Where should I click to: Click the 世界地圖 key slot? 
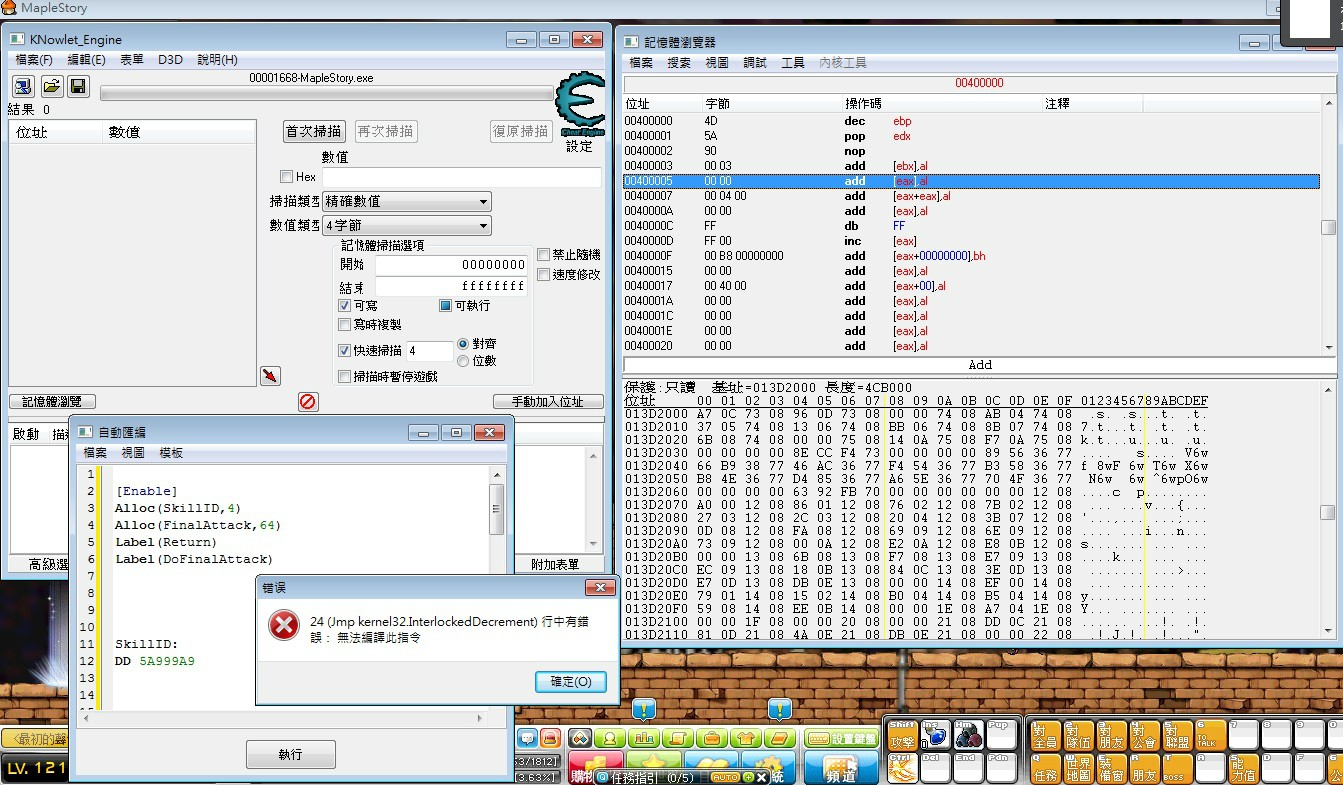1078,768
